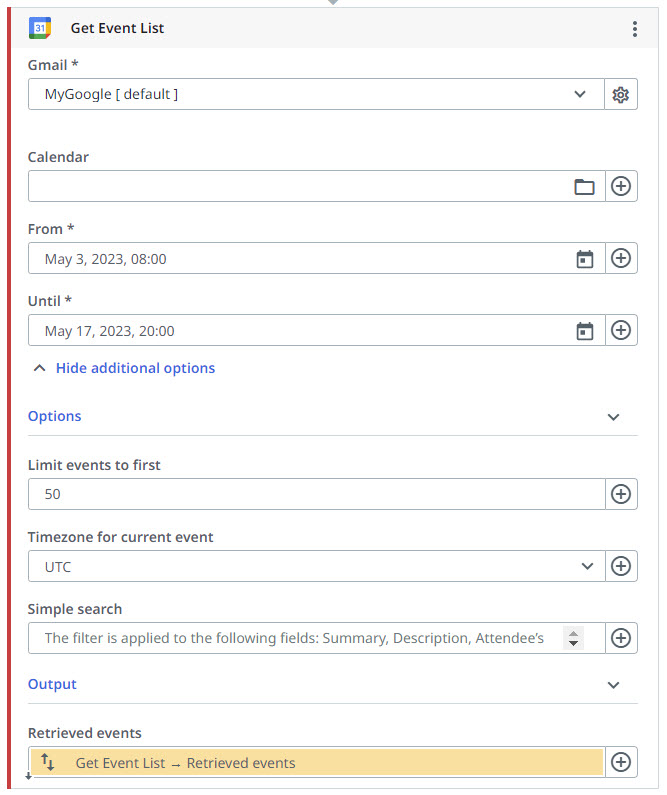Click the plus button beside Until field
Image resolution: width=667 pixels, height=795 pixels.
coord(621,331)
